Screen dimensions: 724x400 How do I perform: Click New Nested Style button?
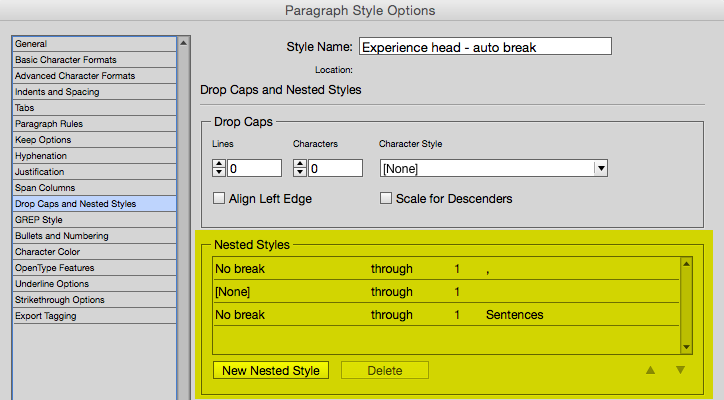click(271, 370)
